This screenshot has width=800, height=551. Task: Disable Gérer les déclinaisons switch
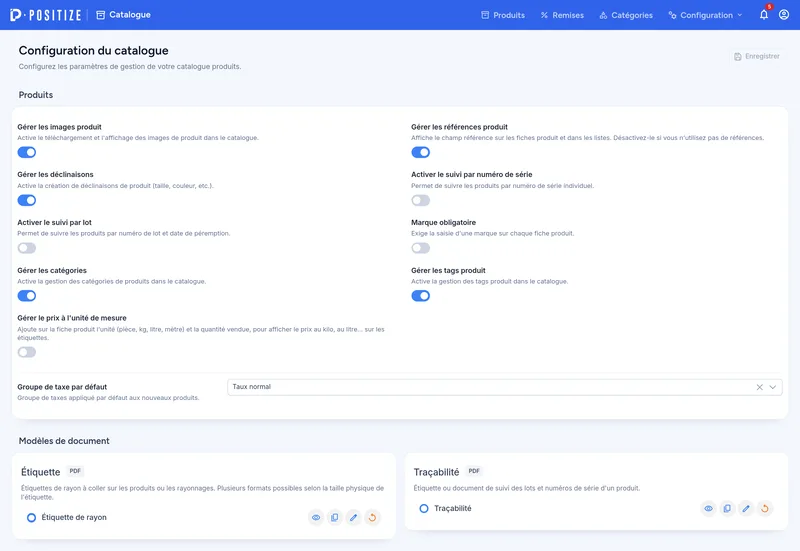tap(27, 200)
